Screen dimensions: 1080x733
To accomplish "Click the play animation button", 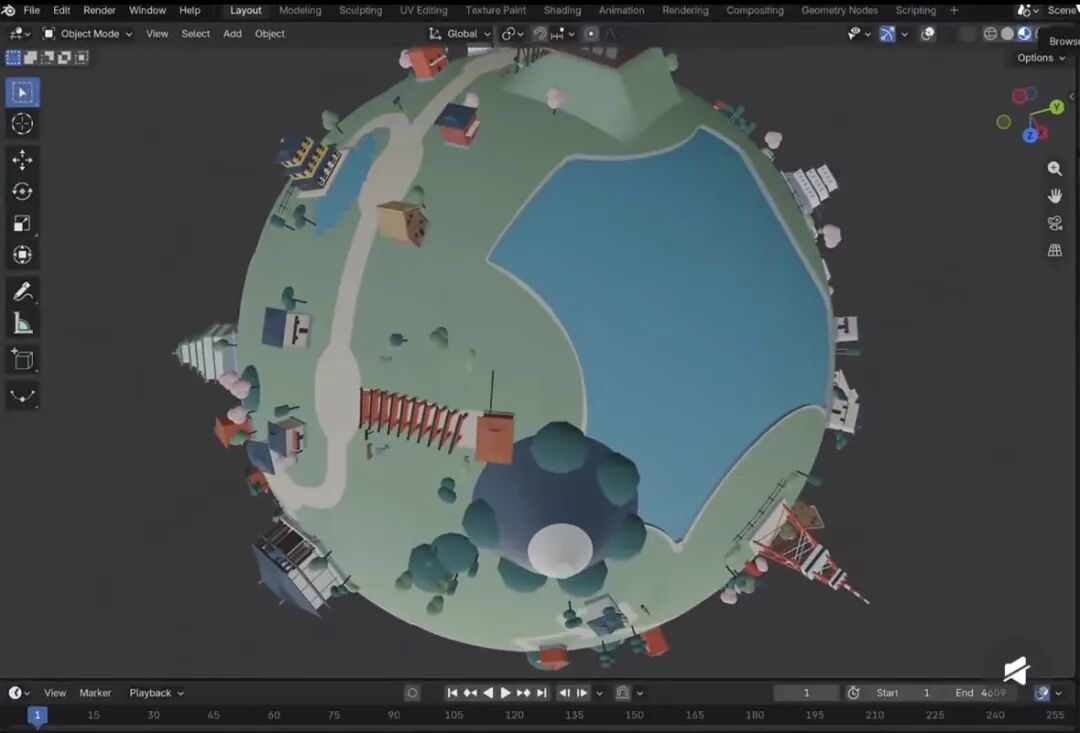I will pyautogui.click(x=505, y=693).
